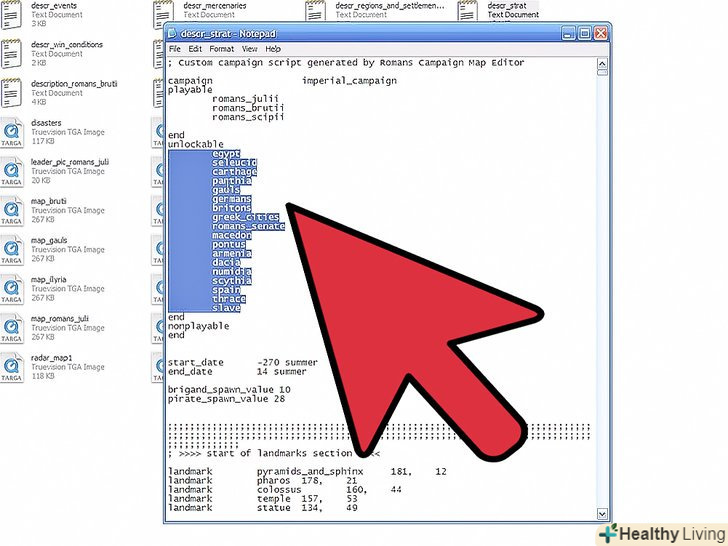The image size is (728, 546).
Task: Select the map_romans_julii TGA image icon
Action: 11,328
